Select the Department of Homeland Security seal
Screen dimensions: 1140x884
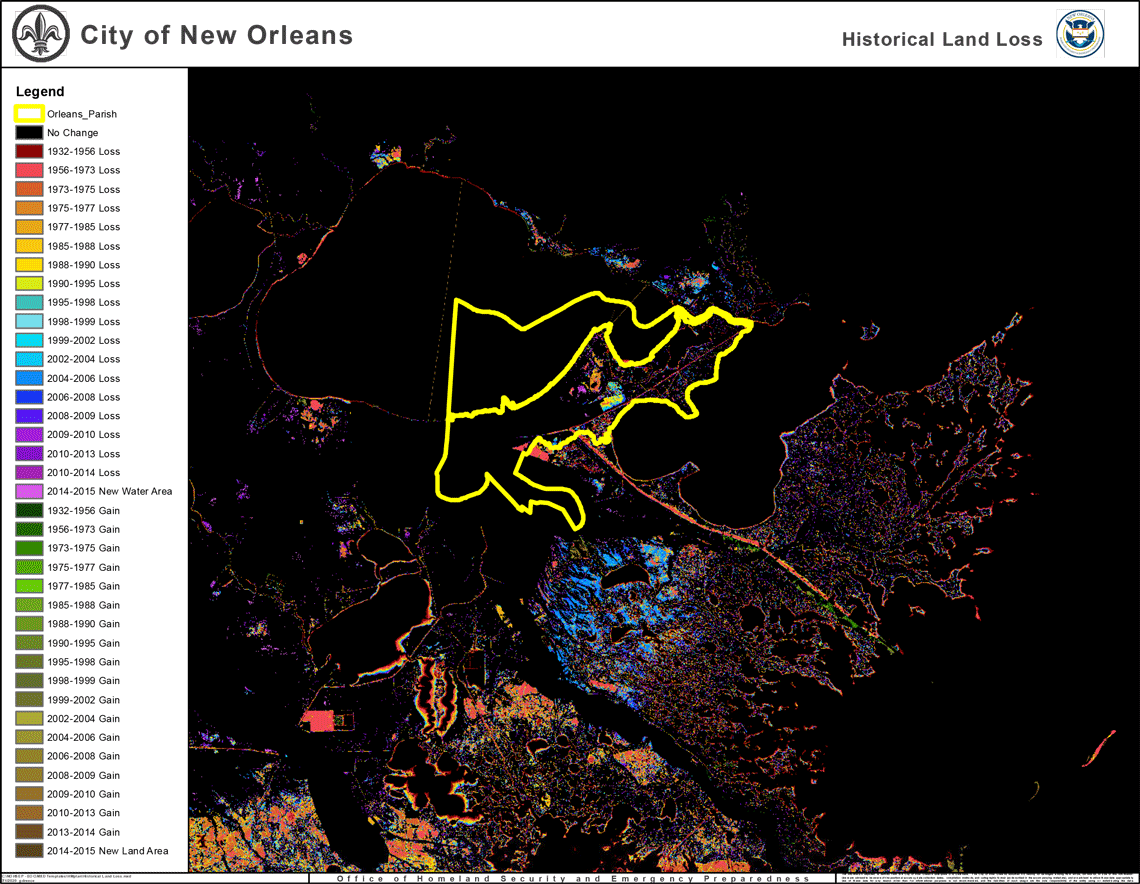click(x=1079, y=35)
